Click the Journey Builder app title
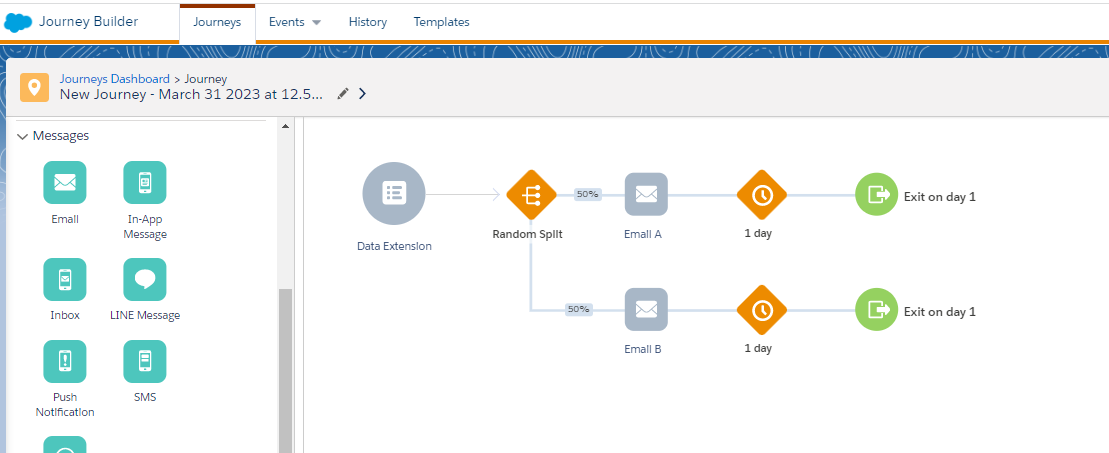The width and height of the screenshot is (1109, 453). [x=88, y=21]
